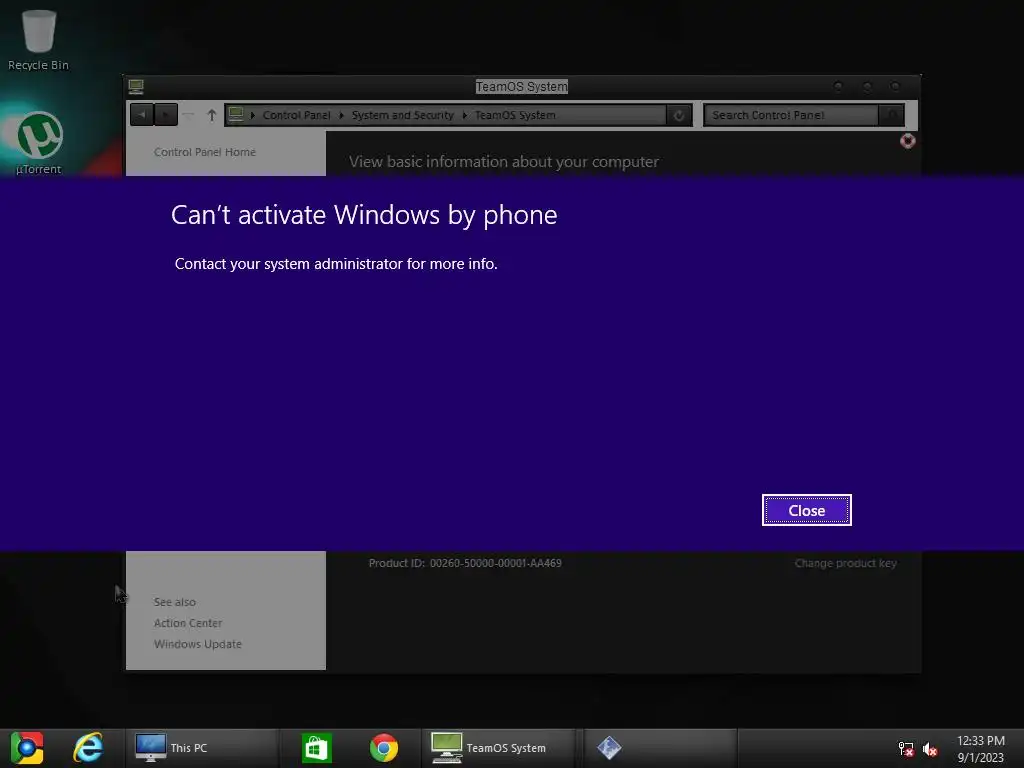Switch to This PC taskbar item
This screenshot has width=1024, height=768.
pyautogui.click(x=202, y=748)
